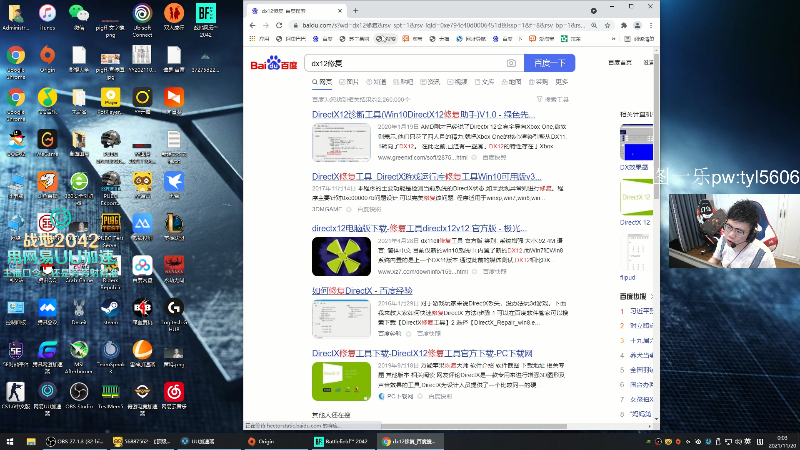Click the Chrome page vertical scrollbar
This screenshot has height=450, width=800.
tap(656, 128)
